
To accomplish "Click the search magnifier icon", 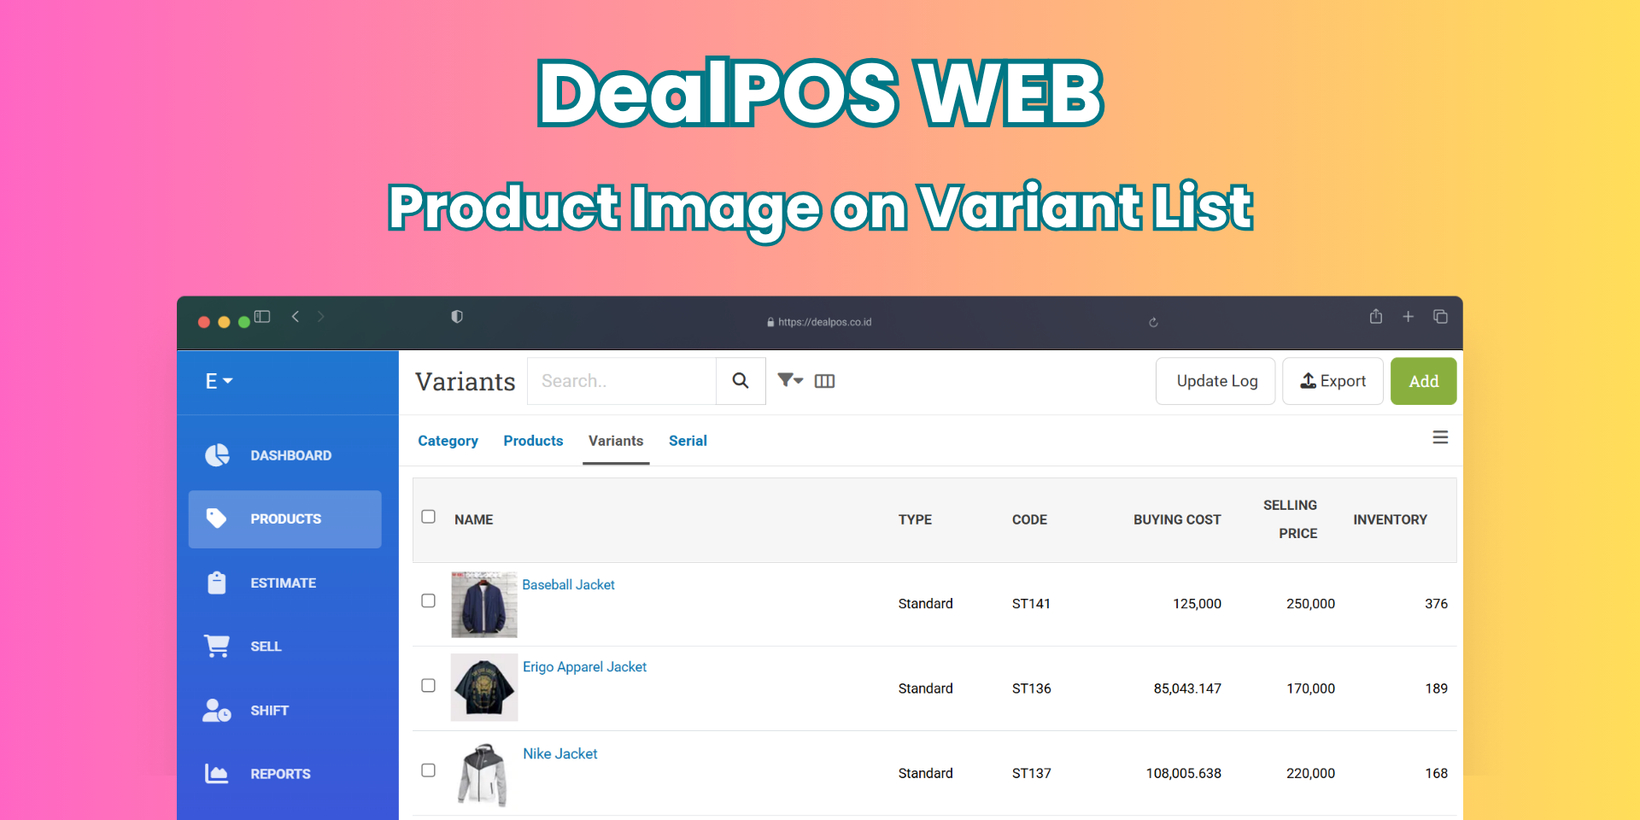I will pyautogui.click(x=740, y=381).
